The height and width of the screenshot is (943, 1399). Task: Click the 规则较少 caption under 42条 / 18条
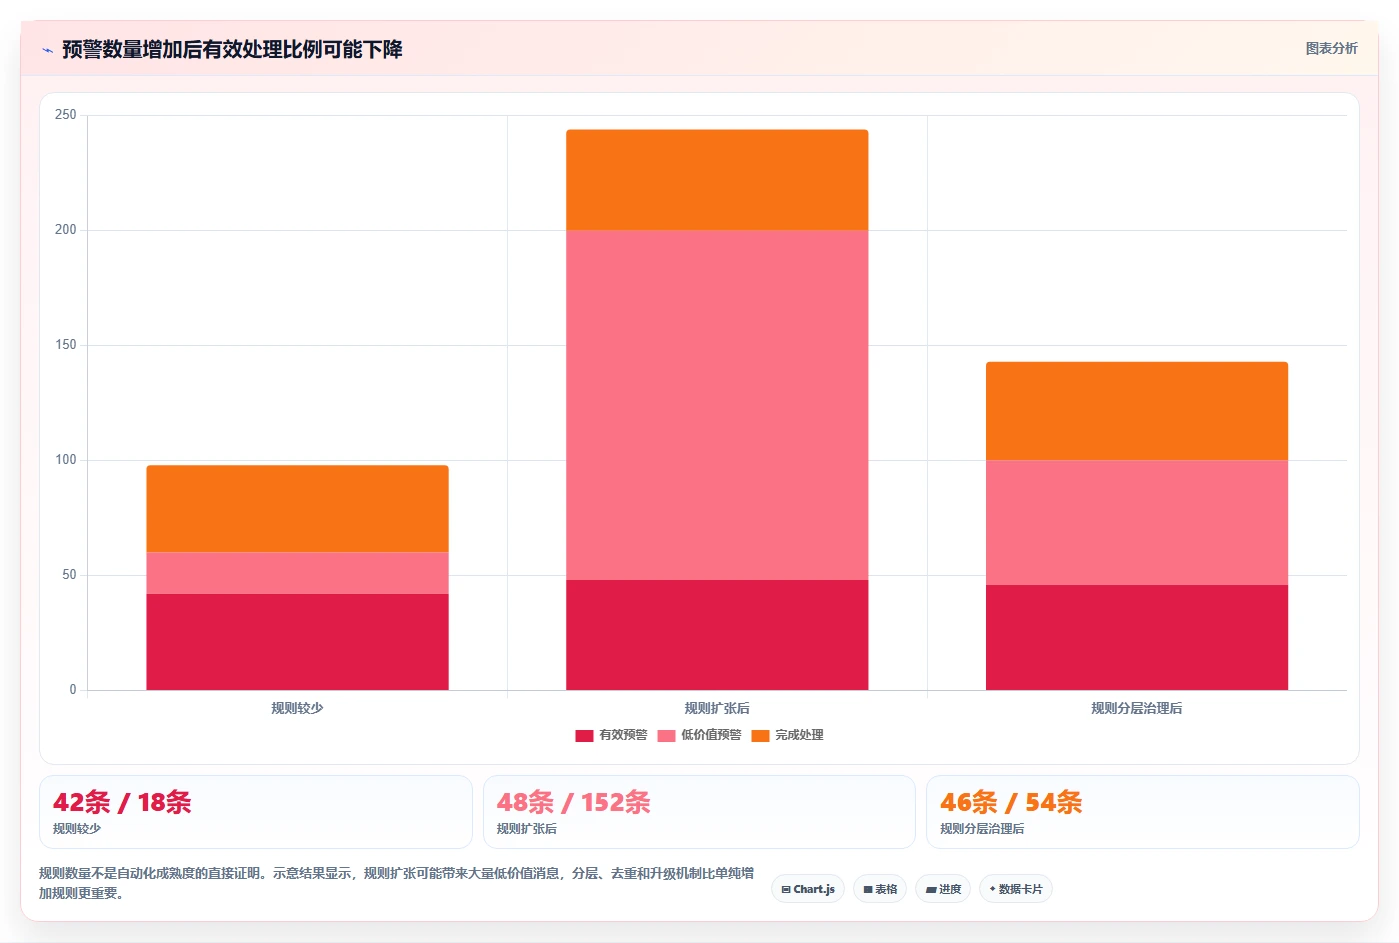(x=77, y=829)
